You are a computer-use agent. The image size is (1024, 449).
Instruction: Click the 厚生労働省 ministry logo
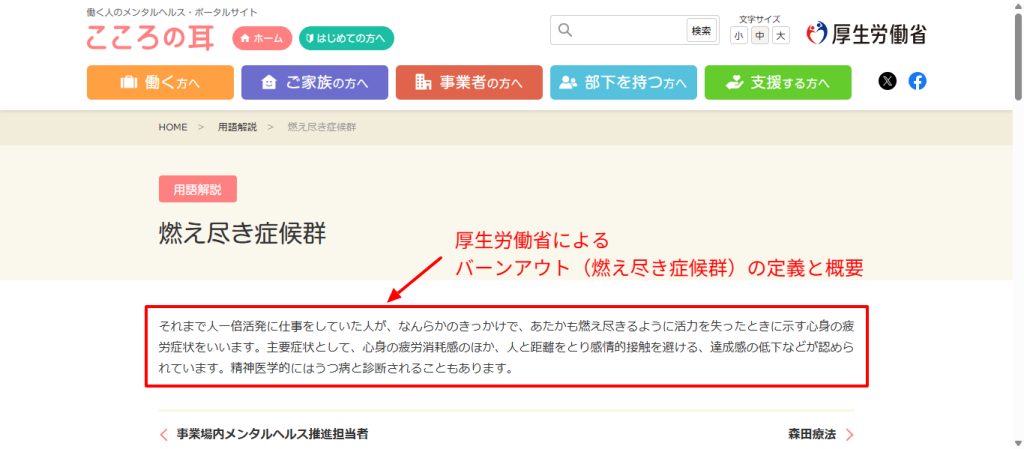tap(867, 33)
